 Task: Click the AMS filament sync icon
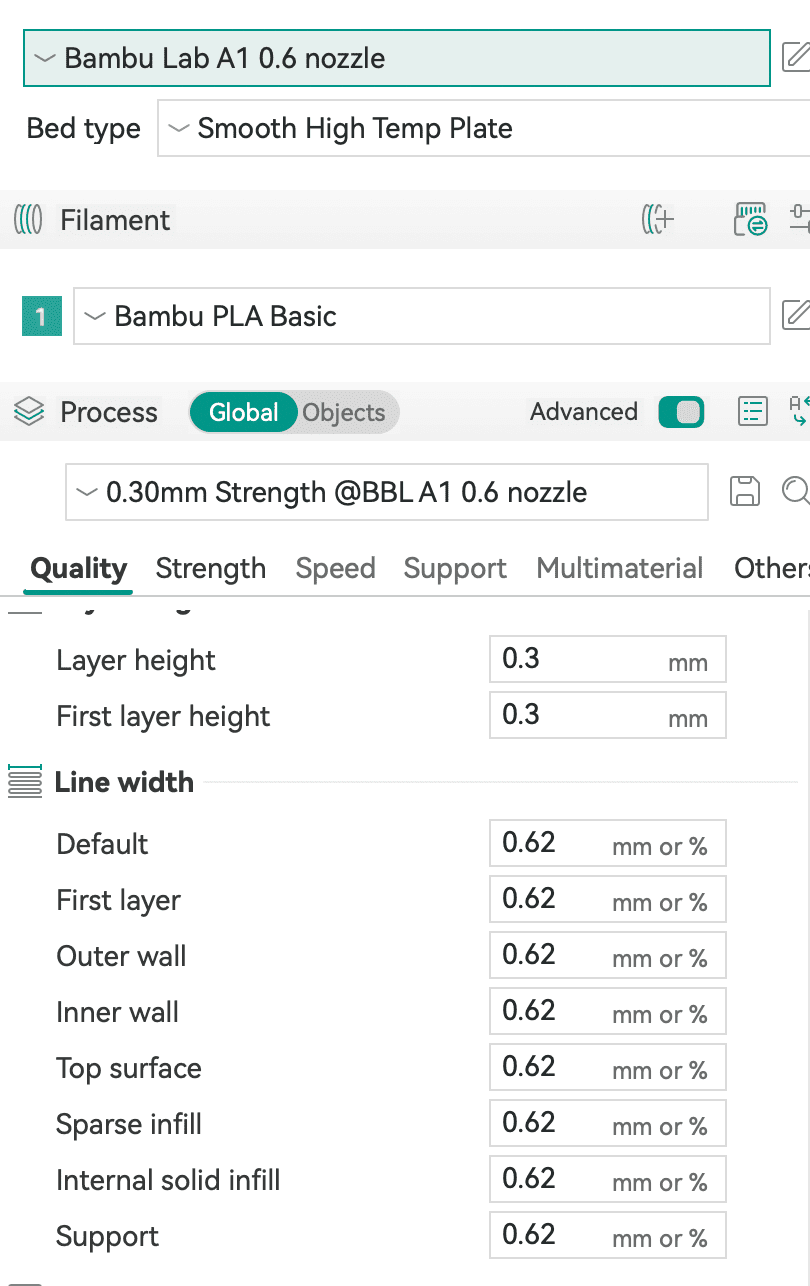(x=751, y=220)
